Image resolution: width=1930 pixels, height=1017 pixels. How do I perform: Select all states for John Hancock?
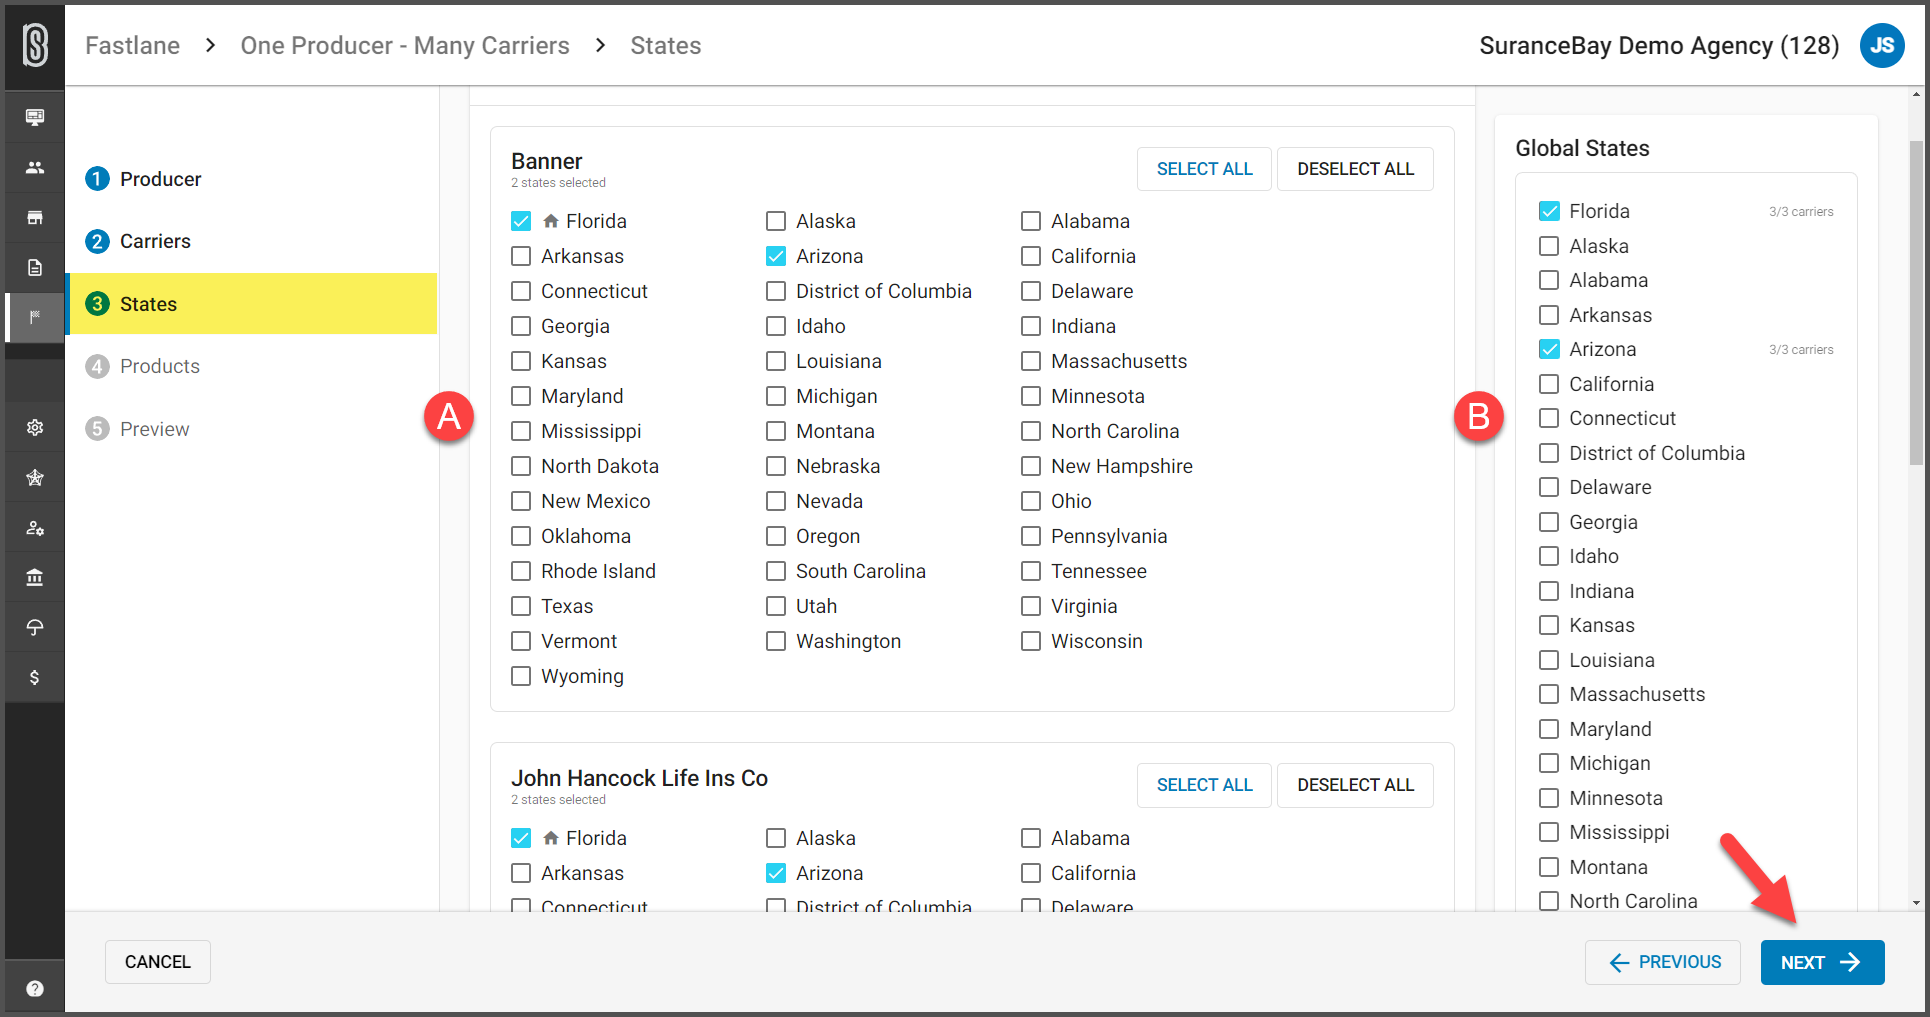coord(1204,785)
